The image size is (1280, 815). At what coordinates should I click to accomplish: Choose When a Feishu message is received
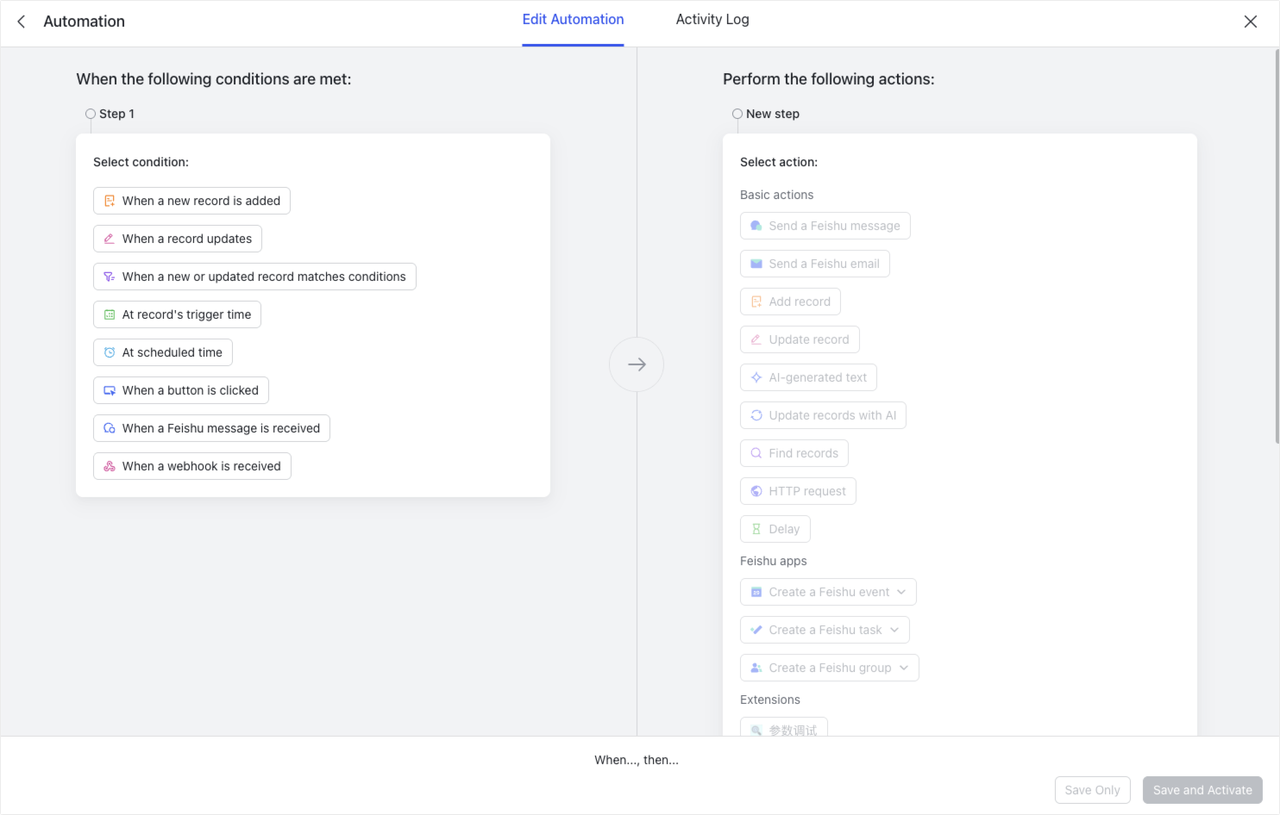[212, 429]
